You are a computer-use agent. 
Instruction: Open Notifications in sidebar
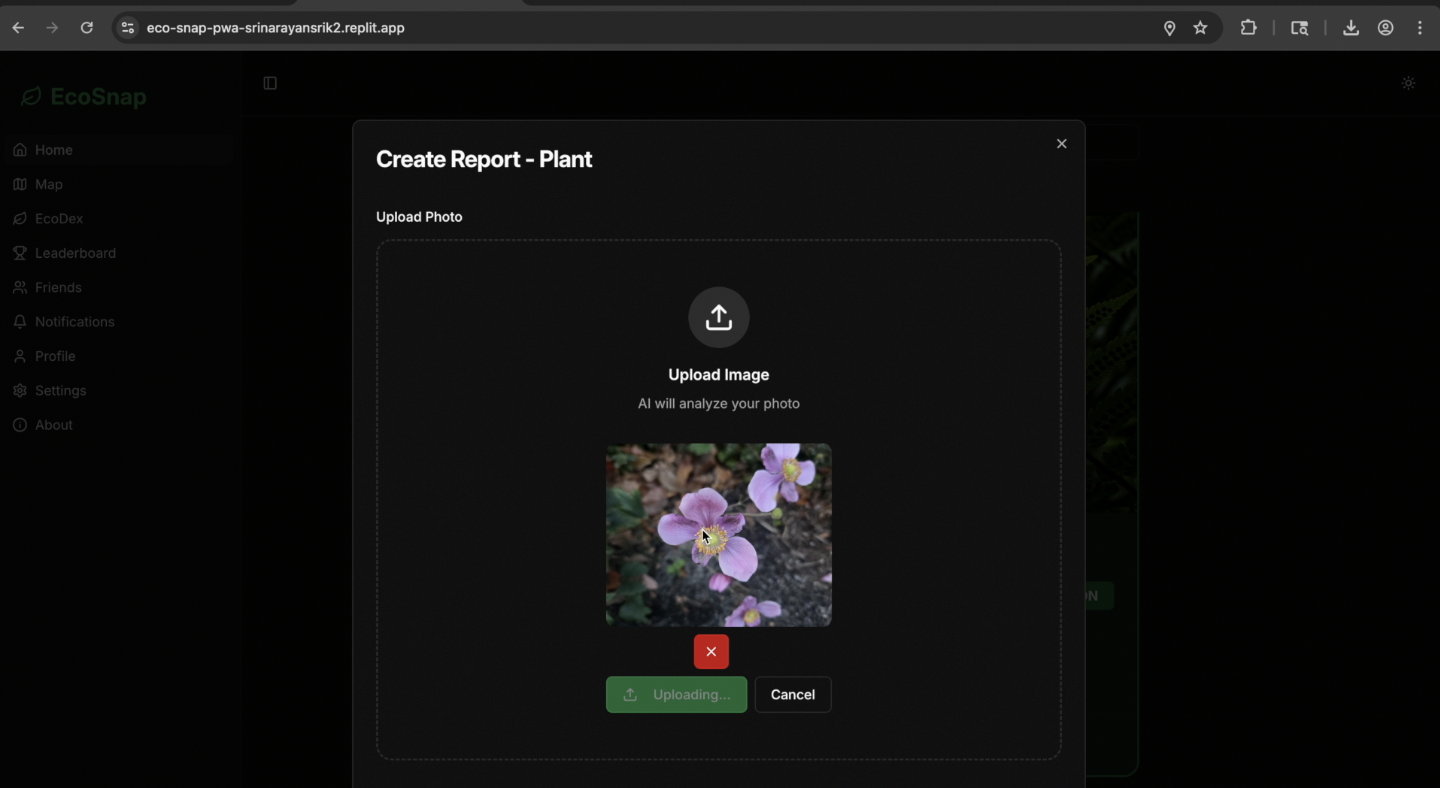[x=118, y=321]
